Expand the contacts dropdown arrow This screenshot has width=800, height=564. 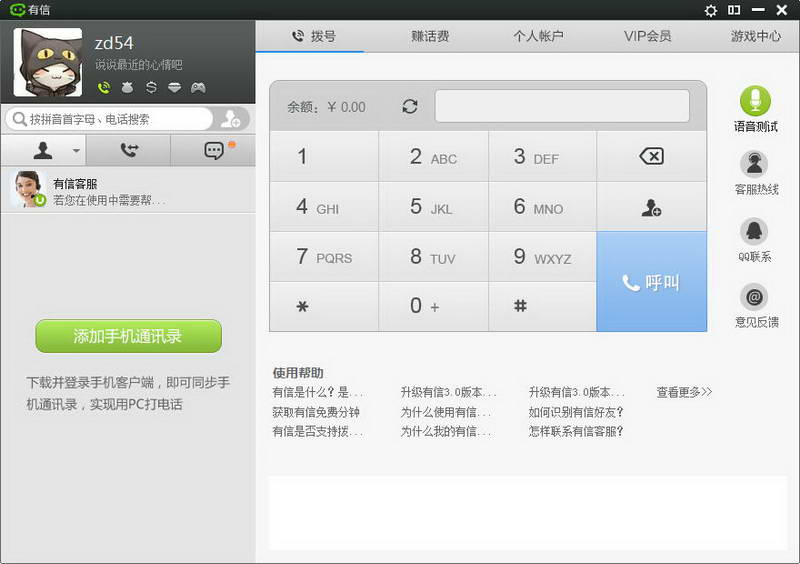[x=76, y=151]
